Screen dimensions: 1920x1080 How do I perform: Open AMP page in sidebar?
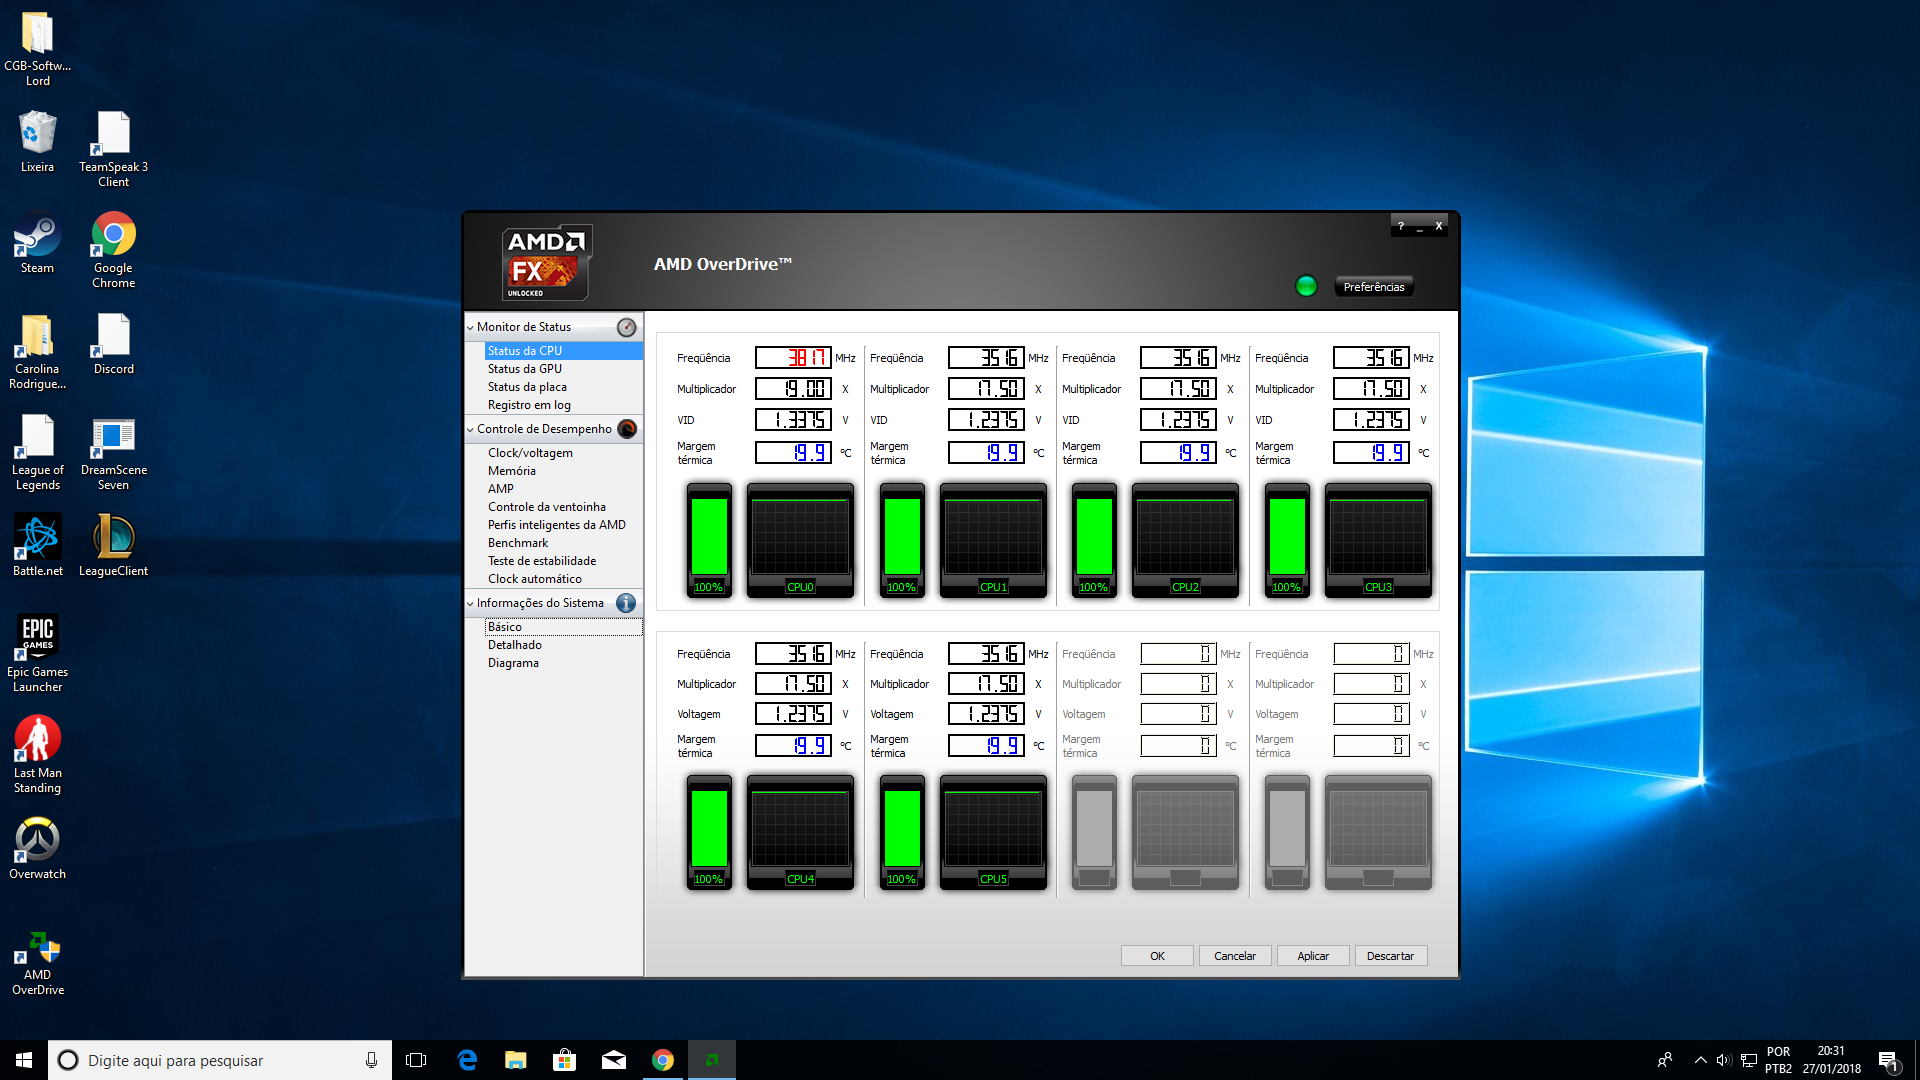click(x=501, y=489)
